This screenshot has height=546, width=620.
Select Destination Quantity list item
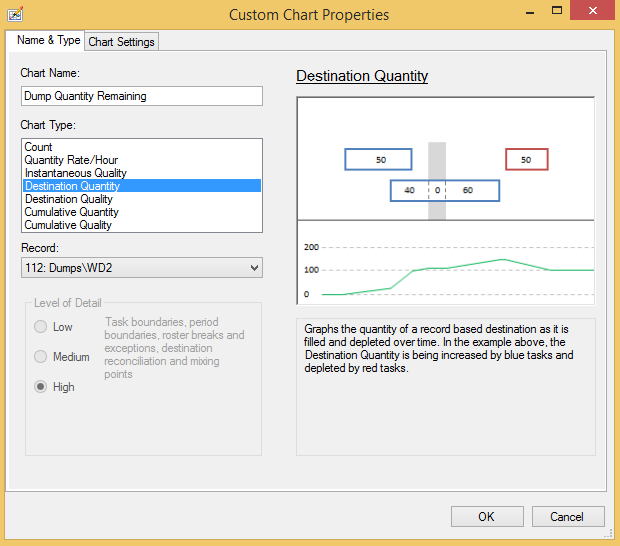tap(142, 186)
